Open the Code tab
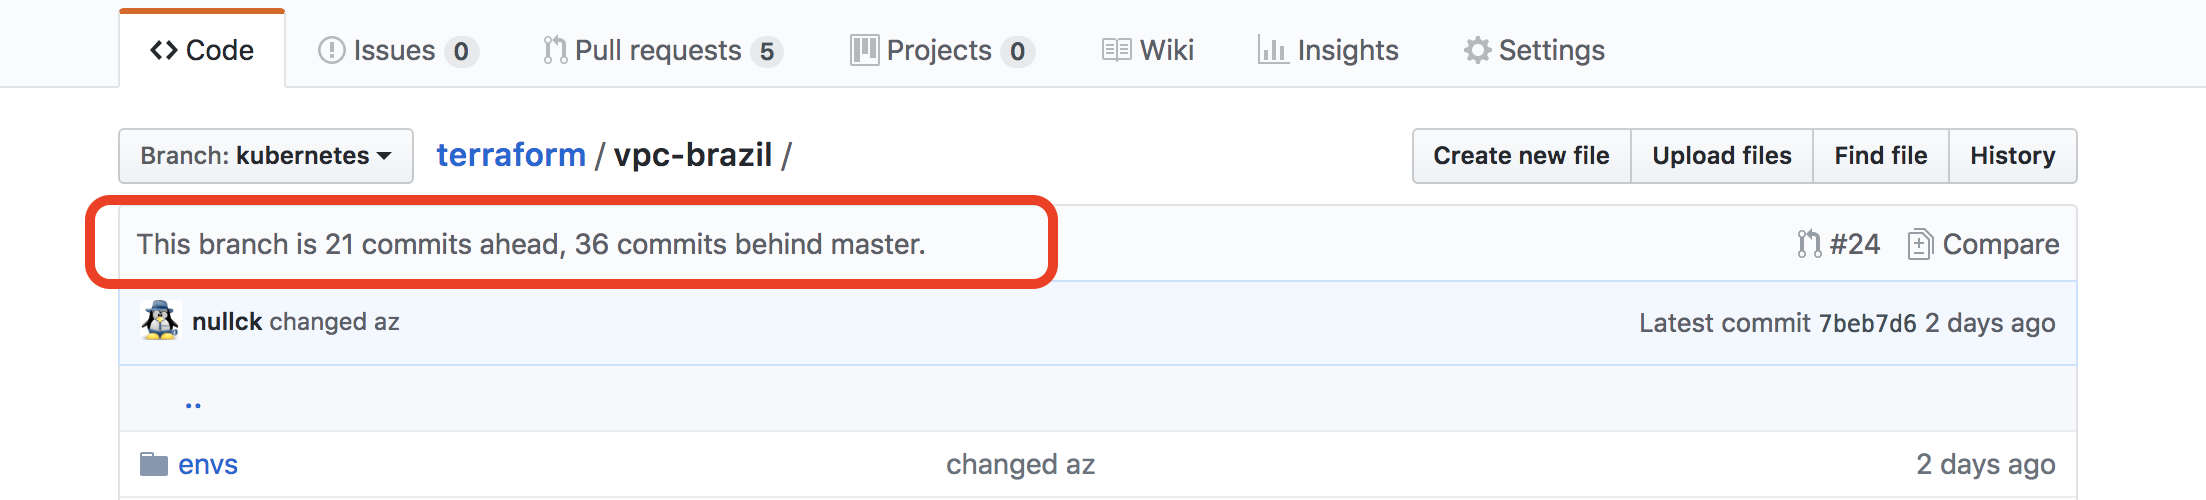 202,50
